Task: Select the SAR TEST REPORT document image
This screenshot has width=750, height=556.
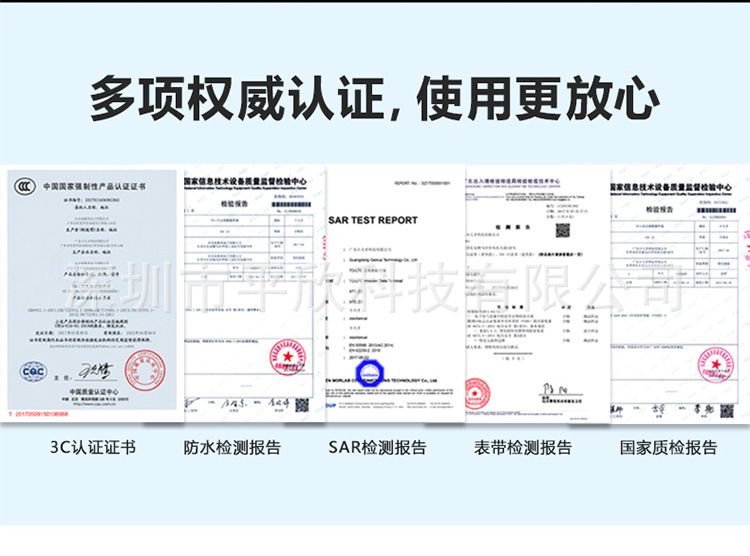Action: [x=396, y=294]
